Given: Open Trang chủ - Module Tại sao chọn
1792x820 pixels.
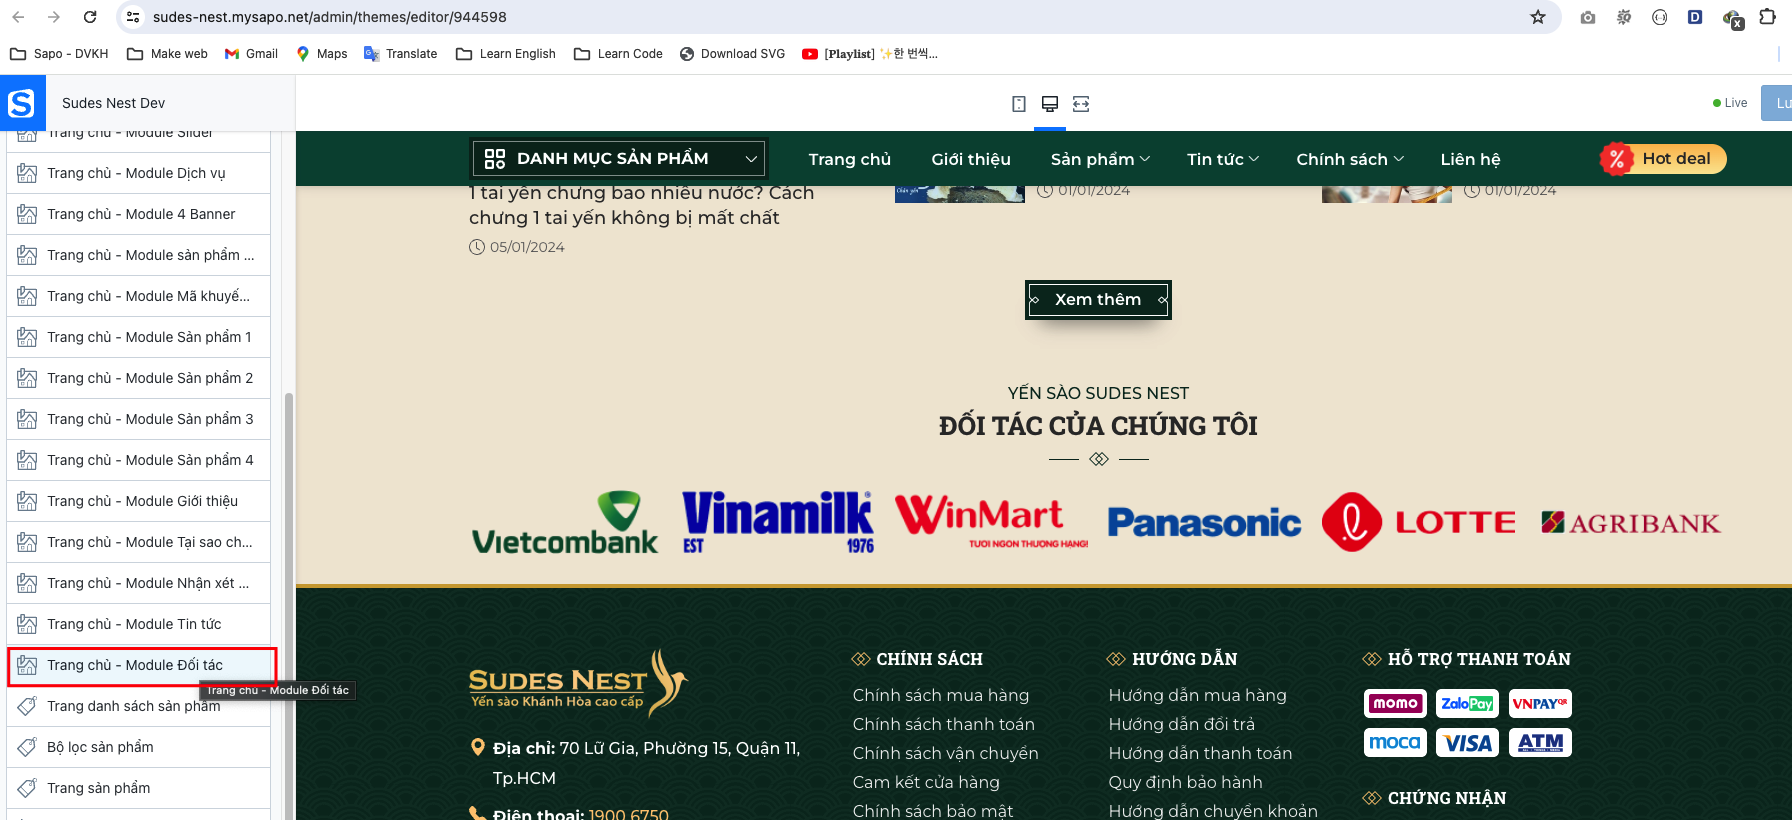Looking at the screenshot, I should pyautogui.click(x=138, y=542).
